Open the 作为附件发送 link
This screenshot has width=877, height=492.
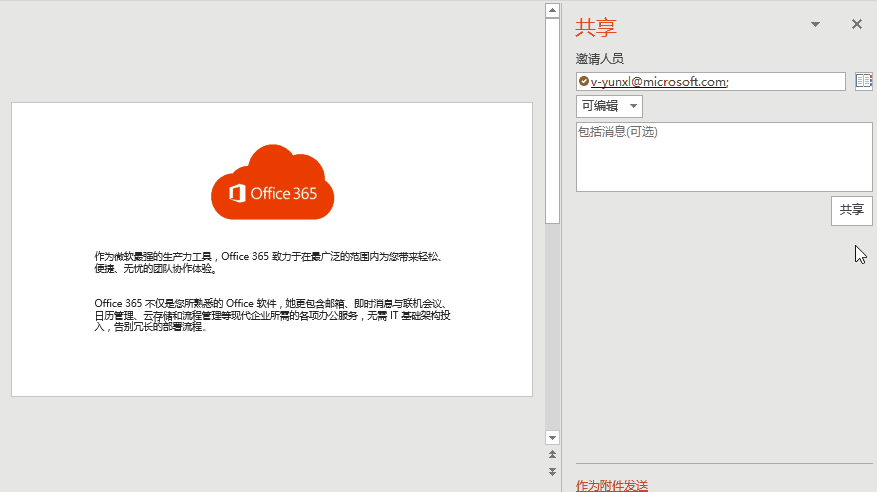(612, 485)
